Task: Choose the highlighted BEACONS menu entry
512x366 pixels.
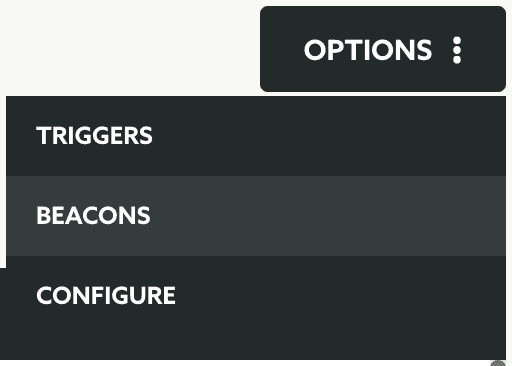Action: [x=256, y=216]
